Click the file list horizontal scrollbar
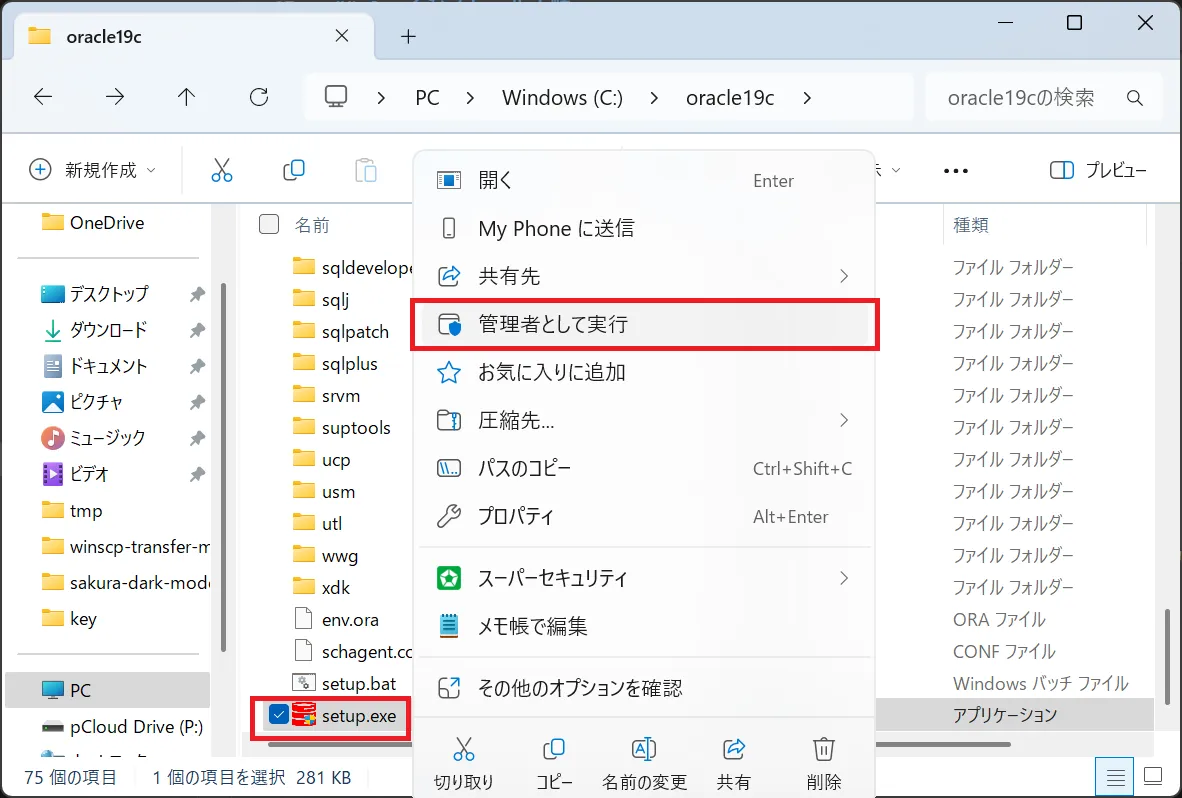This screenshot has width=1182, height=798. (639, 744)
